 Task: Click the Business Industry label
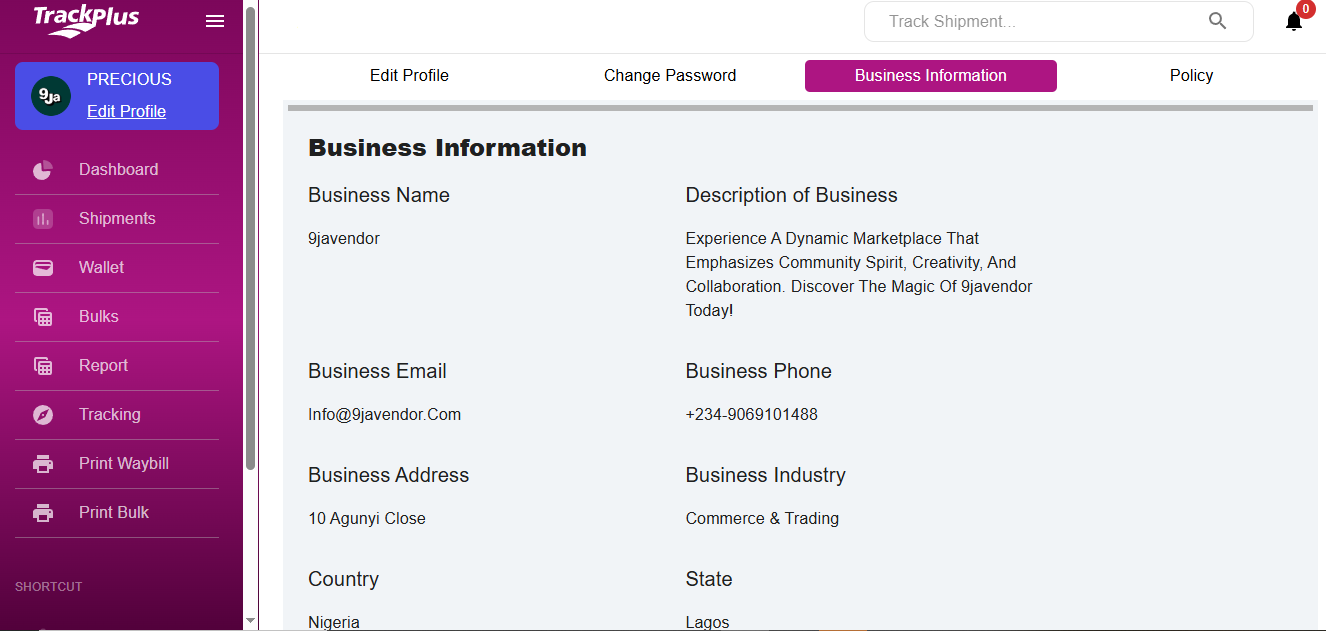pyautogui.click(x=765, y=475)
